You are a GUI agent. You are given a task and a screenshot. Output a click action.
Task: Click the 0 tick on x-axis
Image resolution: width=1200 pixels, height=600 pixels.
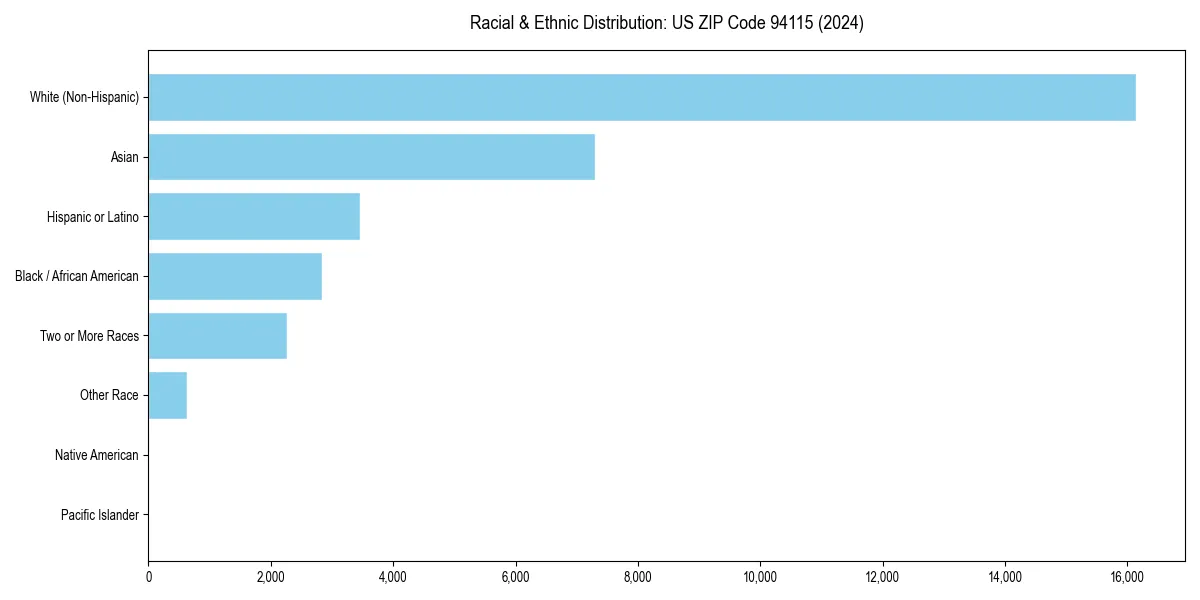[149, 576]
